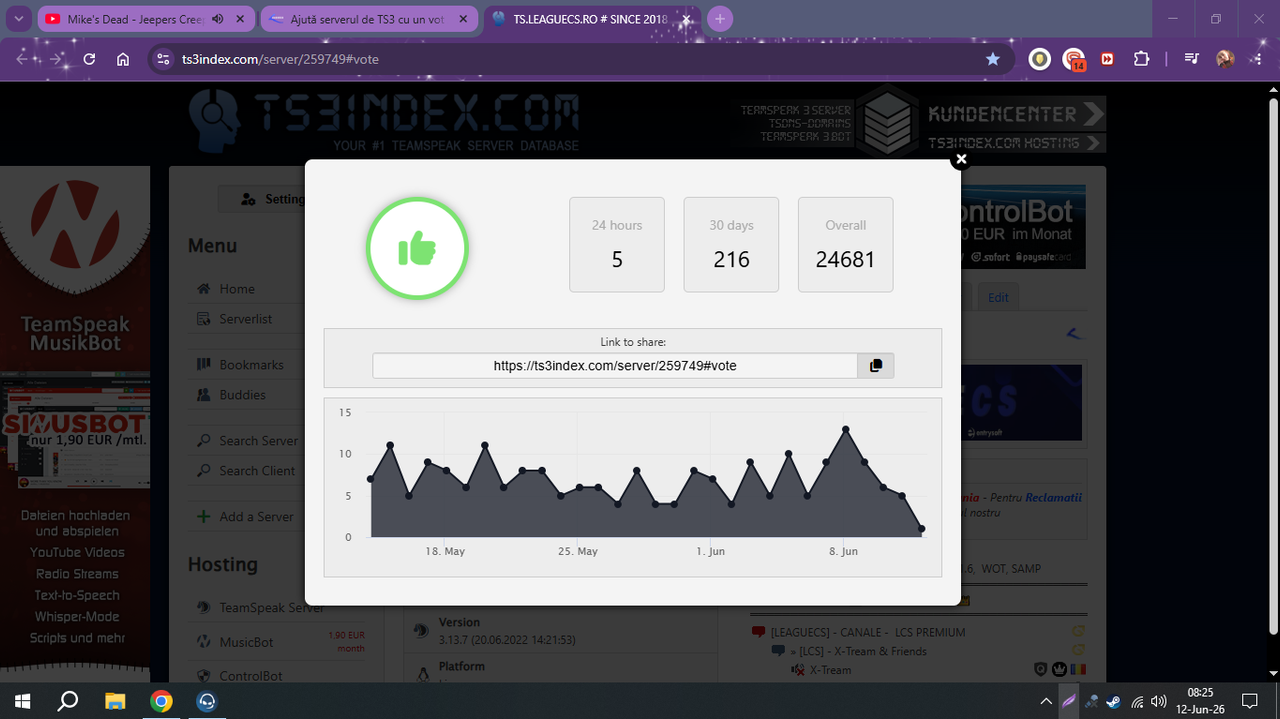1280x719 pixels.
Task: Click the last data point on the chart
Action: [x=922, y=529]
